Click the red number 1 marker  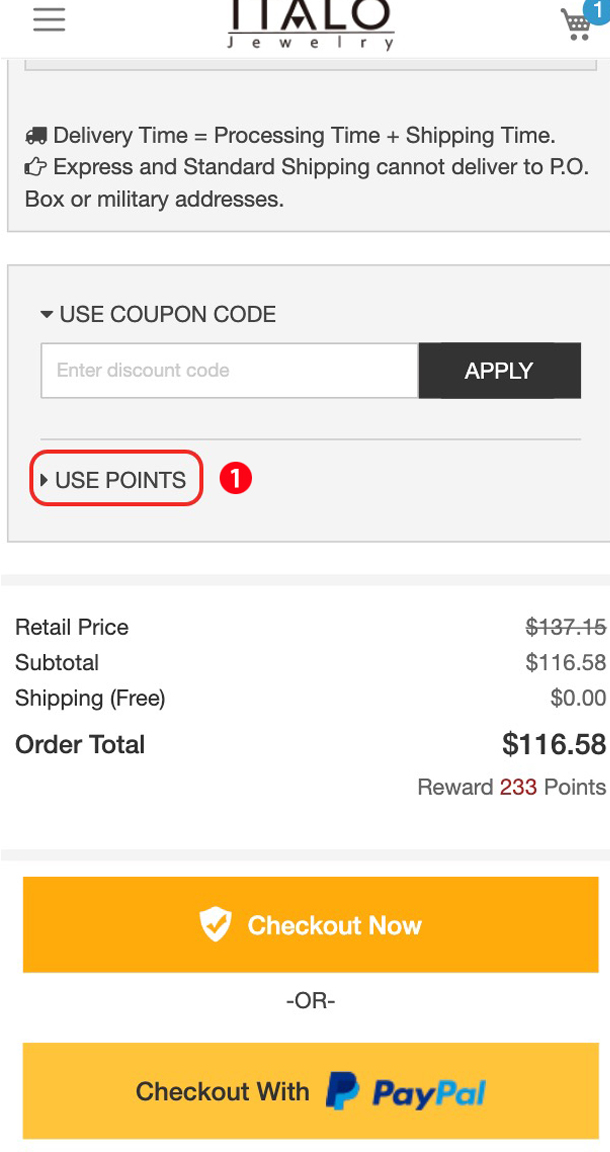235,480
